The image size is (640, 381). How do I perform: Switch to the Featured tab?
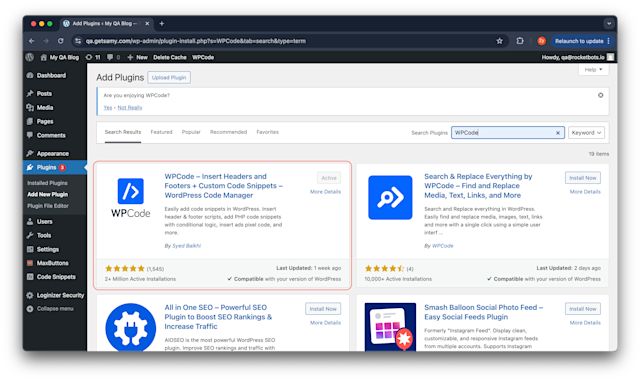(161, 132)
